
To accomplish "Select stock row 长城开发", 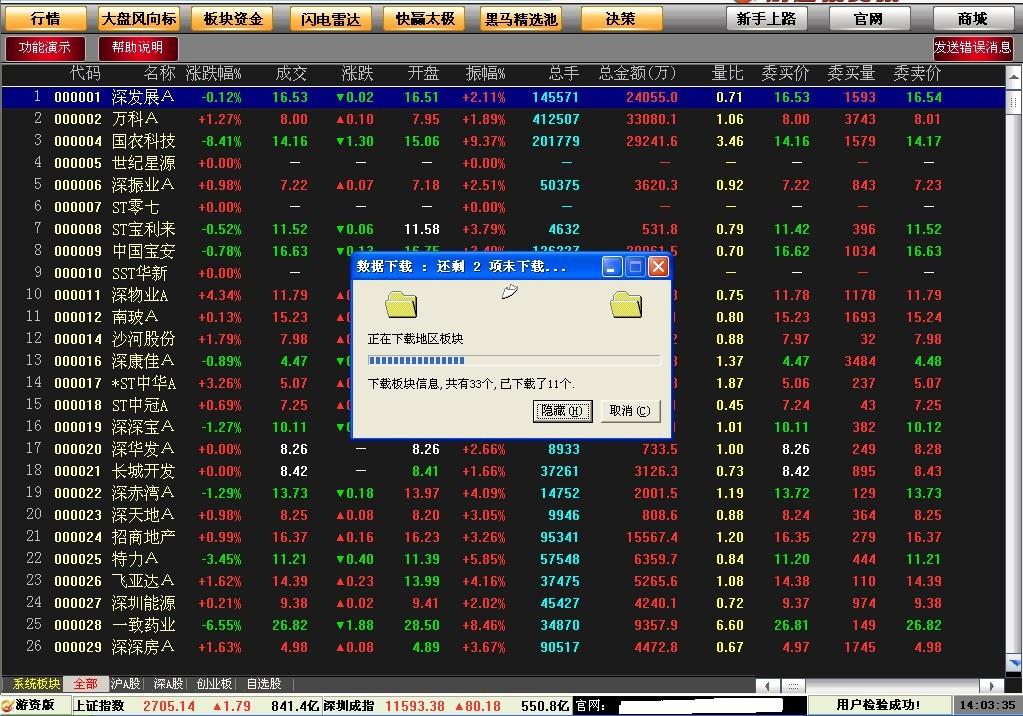I will point(502,471).
